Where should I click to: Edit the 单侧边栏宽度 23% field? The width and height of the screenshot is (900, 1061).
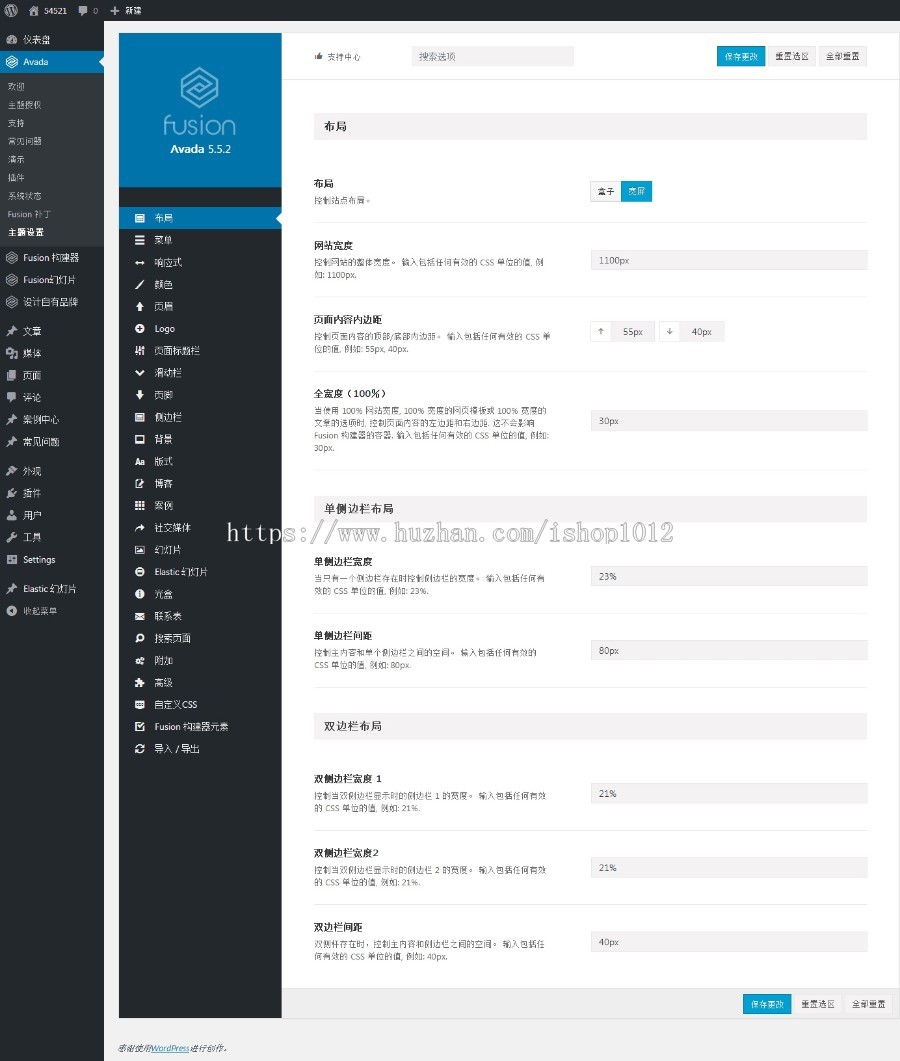tap(729, 577)
